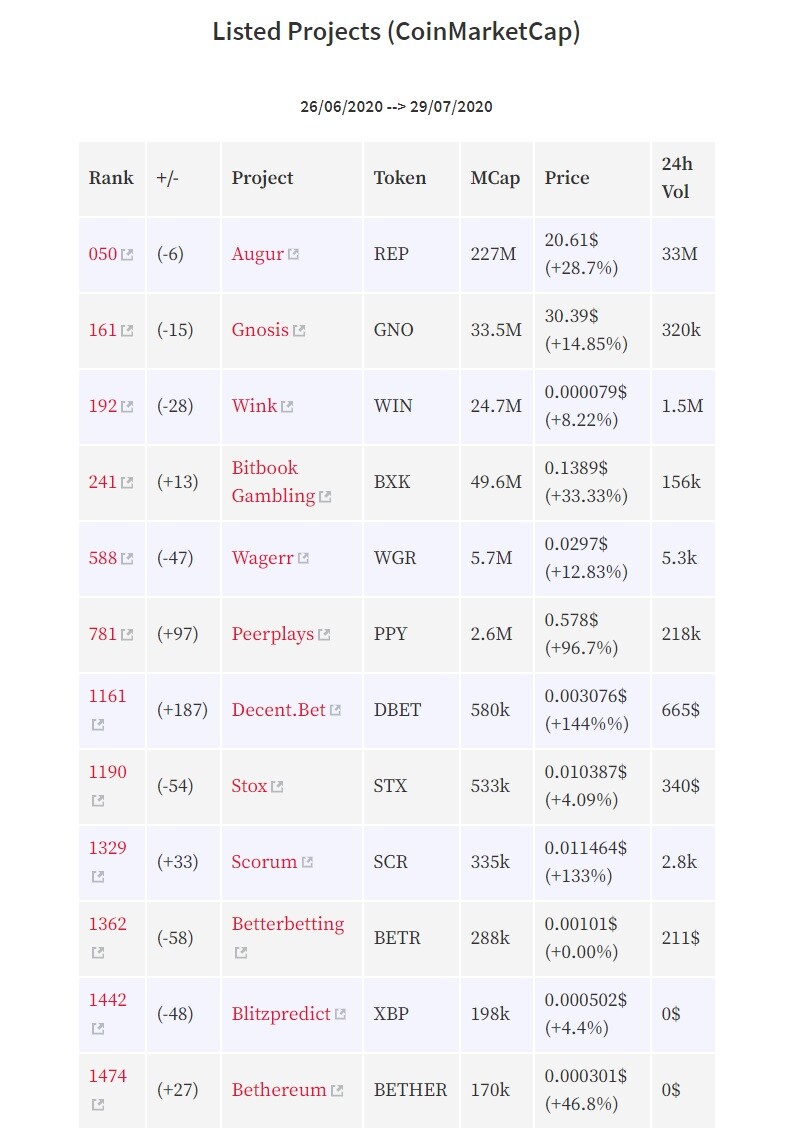Viewport: 795px width, 1146px height.
Task: Click external link icon next to Scorum
Action: pyautogui.click(x=307, y=862)
